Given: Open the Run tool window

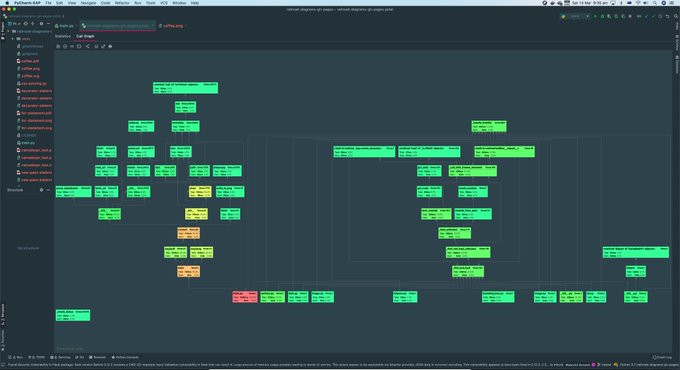Looking at the screenshot, I should 16,357.
